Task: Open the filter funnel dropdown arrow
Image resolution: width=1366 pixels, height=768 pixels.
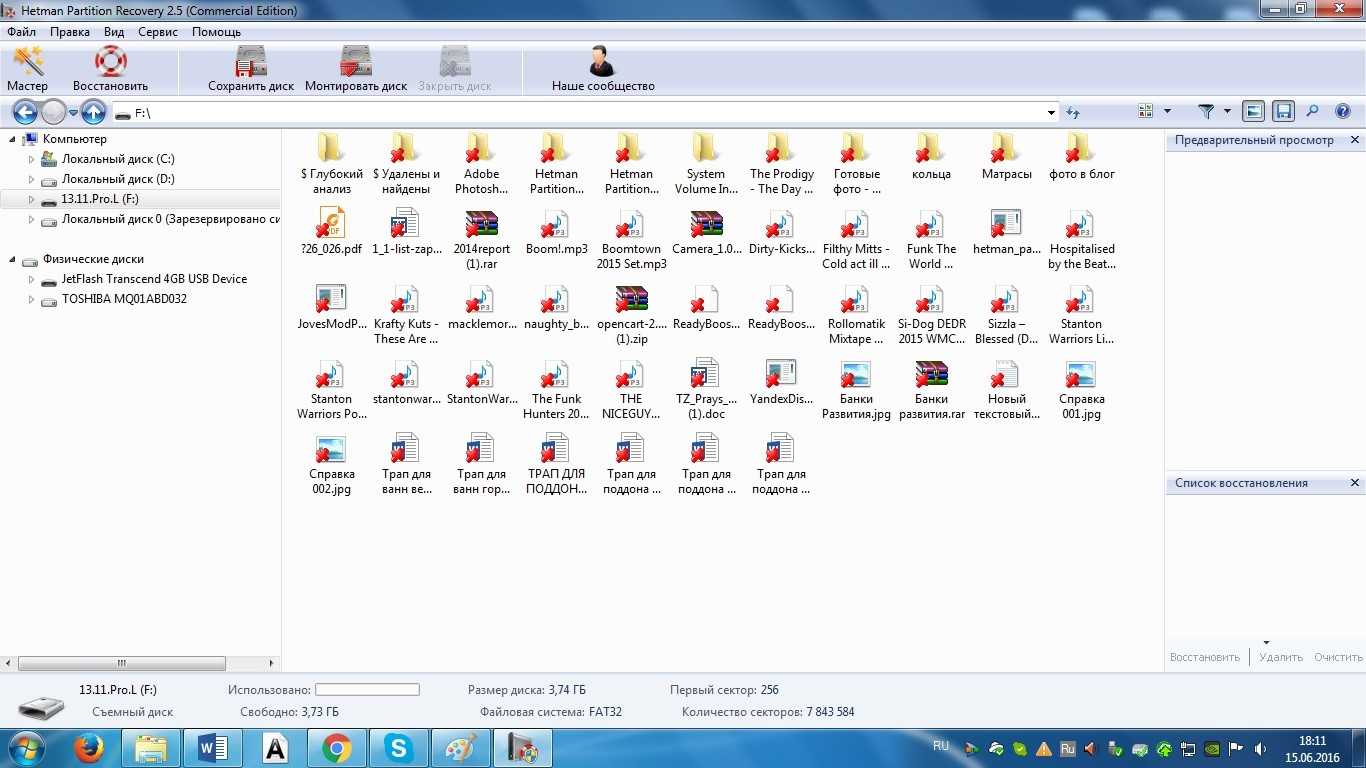Action: pyautogui.click(x=1227, y=112)
